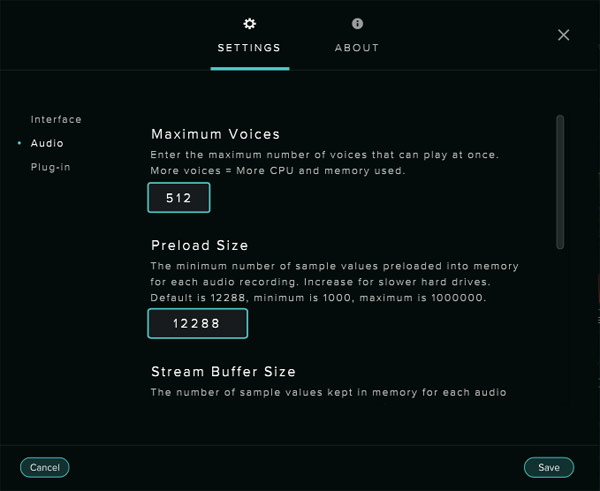Focus the Preload Size field showing 12288
Image resolution: width=600 pixels, height=491 pixels.
point(197,324)
